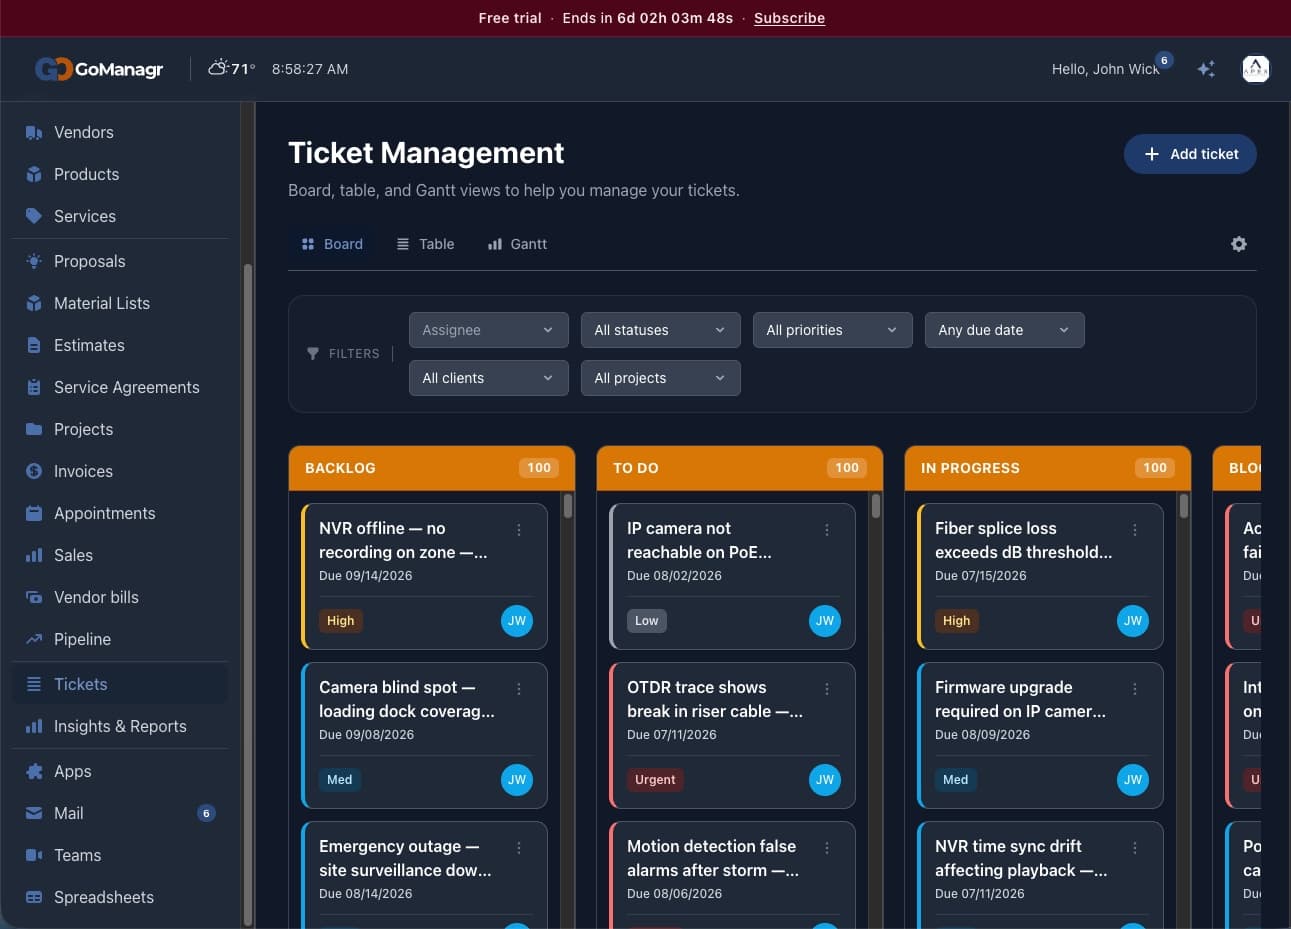The image size is (1291, 929).
Task: Open options menu for Camera blind spot ticket
Action: [x=519, y=689]
